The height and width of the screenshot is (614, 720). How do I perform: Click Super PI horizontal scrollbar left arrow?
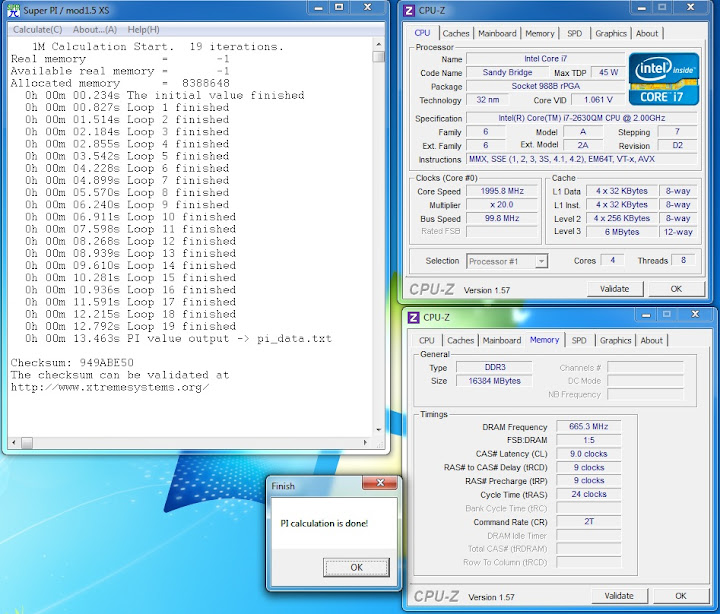[x=14, y=443]
